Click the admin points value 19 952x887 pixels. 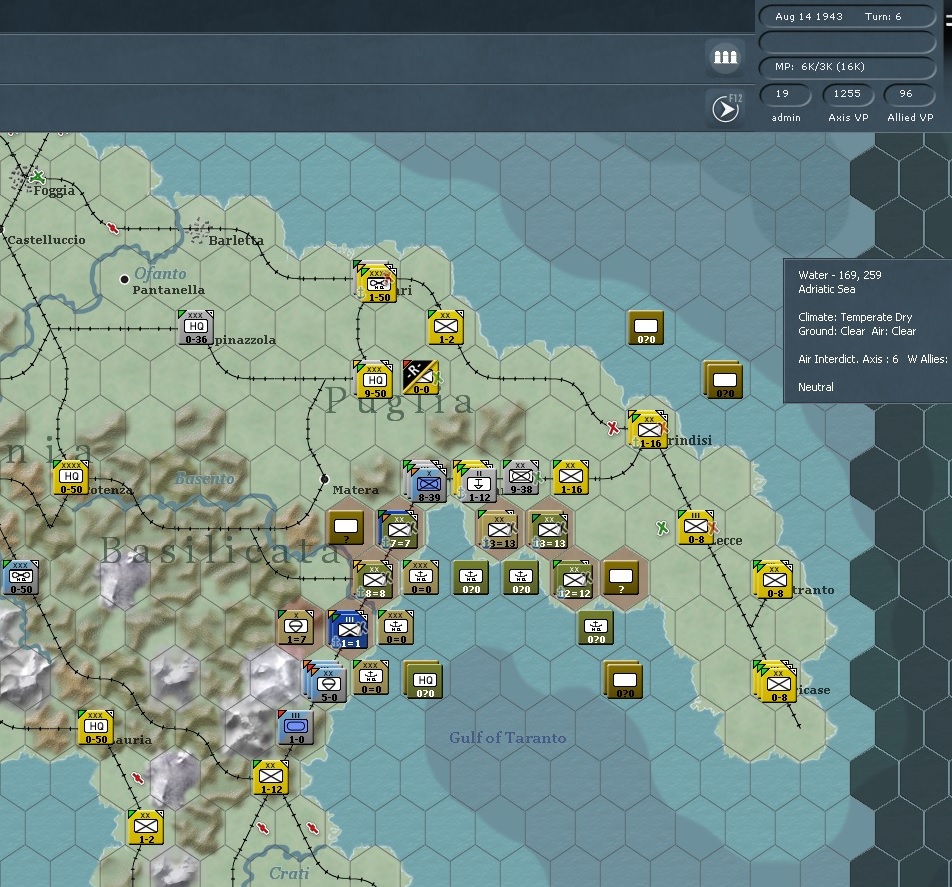point(785,94)
